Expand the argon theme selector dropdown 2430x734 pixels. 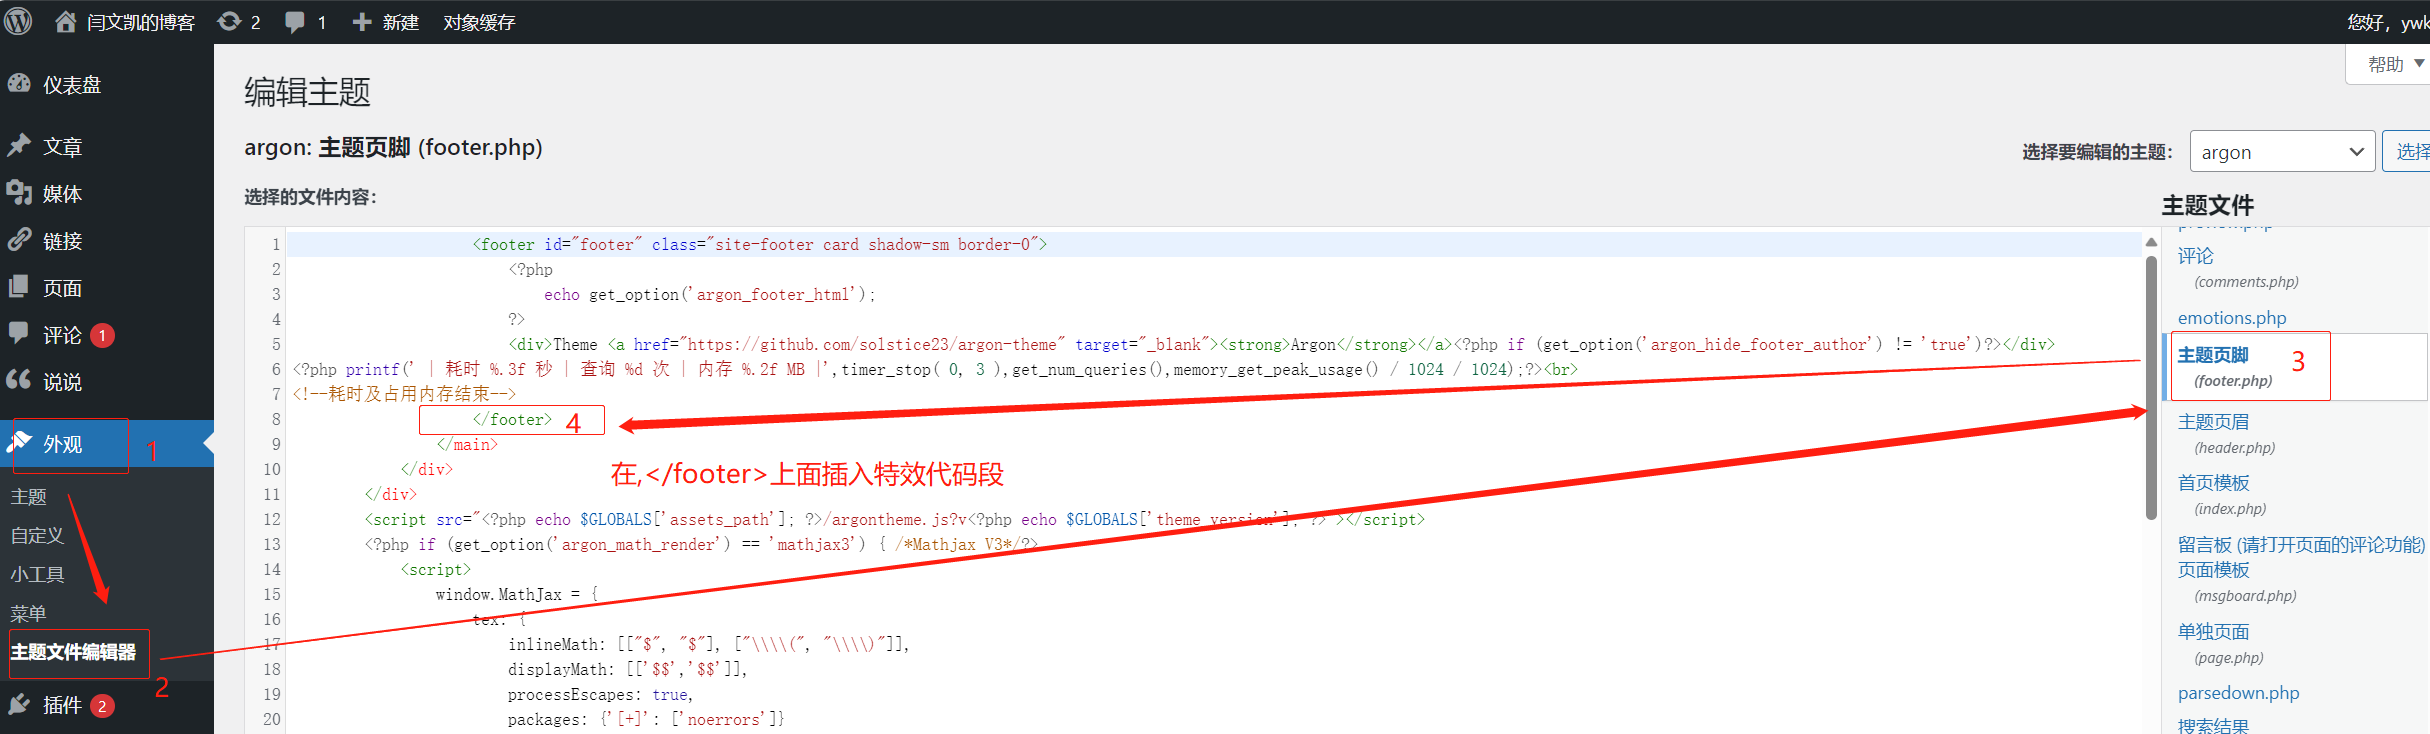[x=2282, y=152]
